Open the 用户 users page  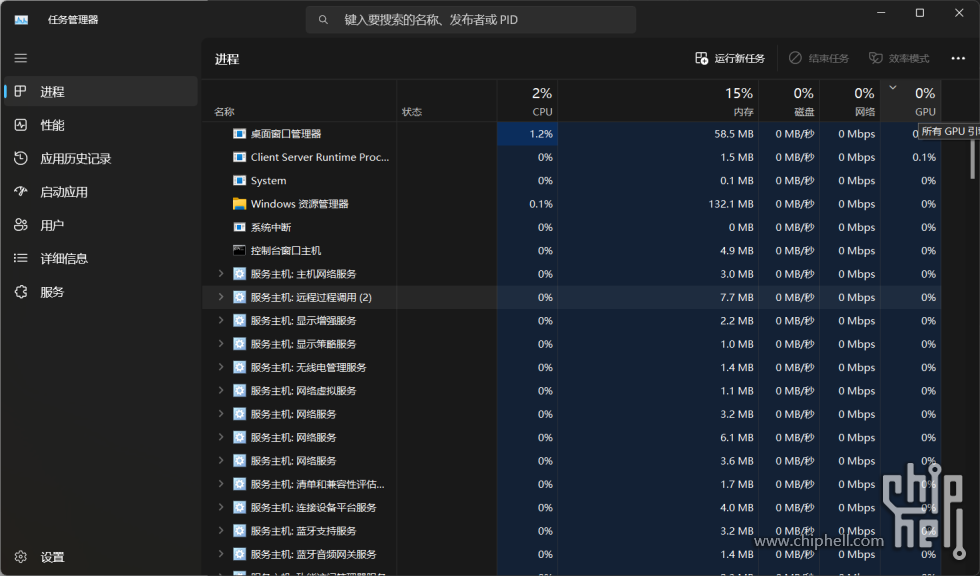[100, 225]
